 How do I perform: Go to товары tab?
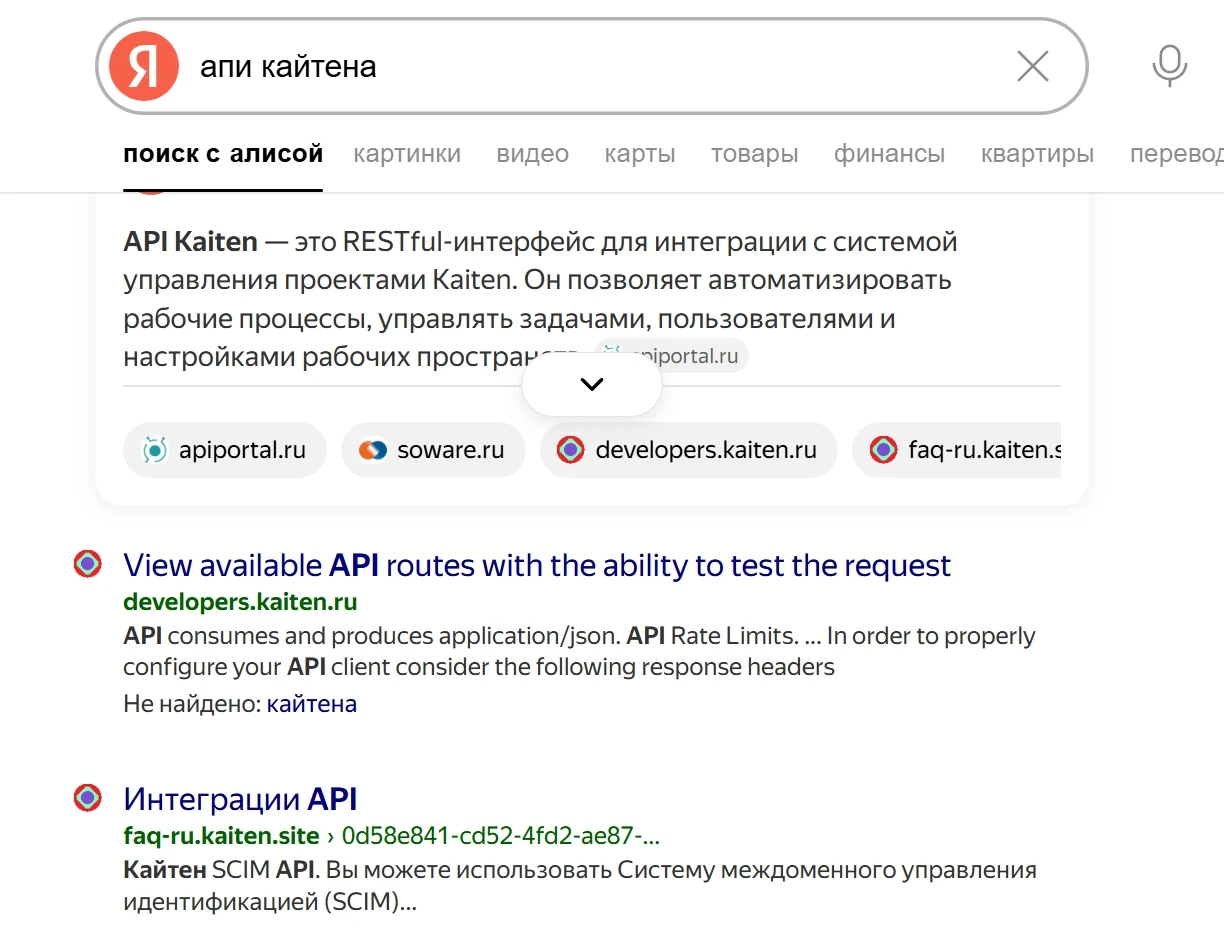click(x=754, y=154)
